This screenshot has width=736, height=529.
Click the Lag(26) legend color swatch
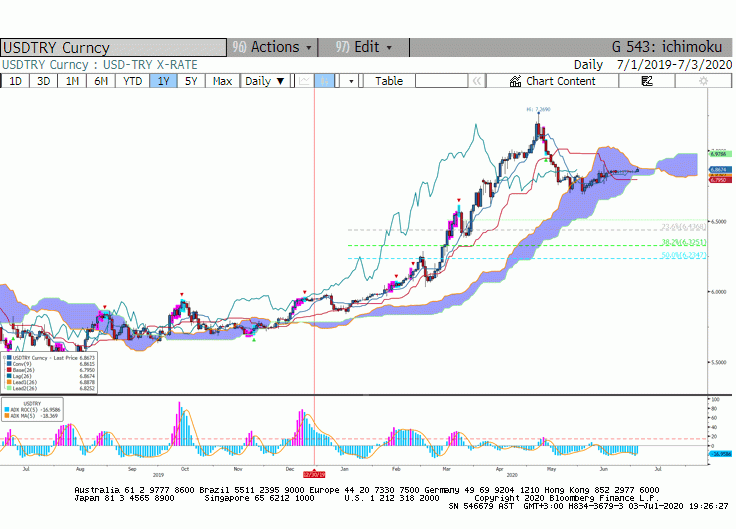point(9,376)
